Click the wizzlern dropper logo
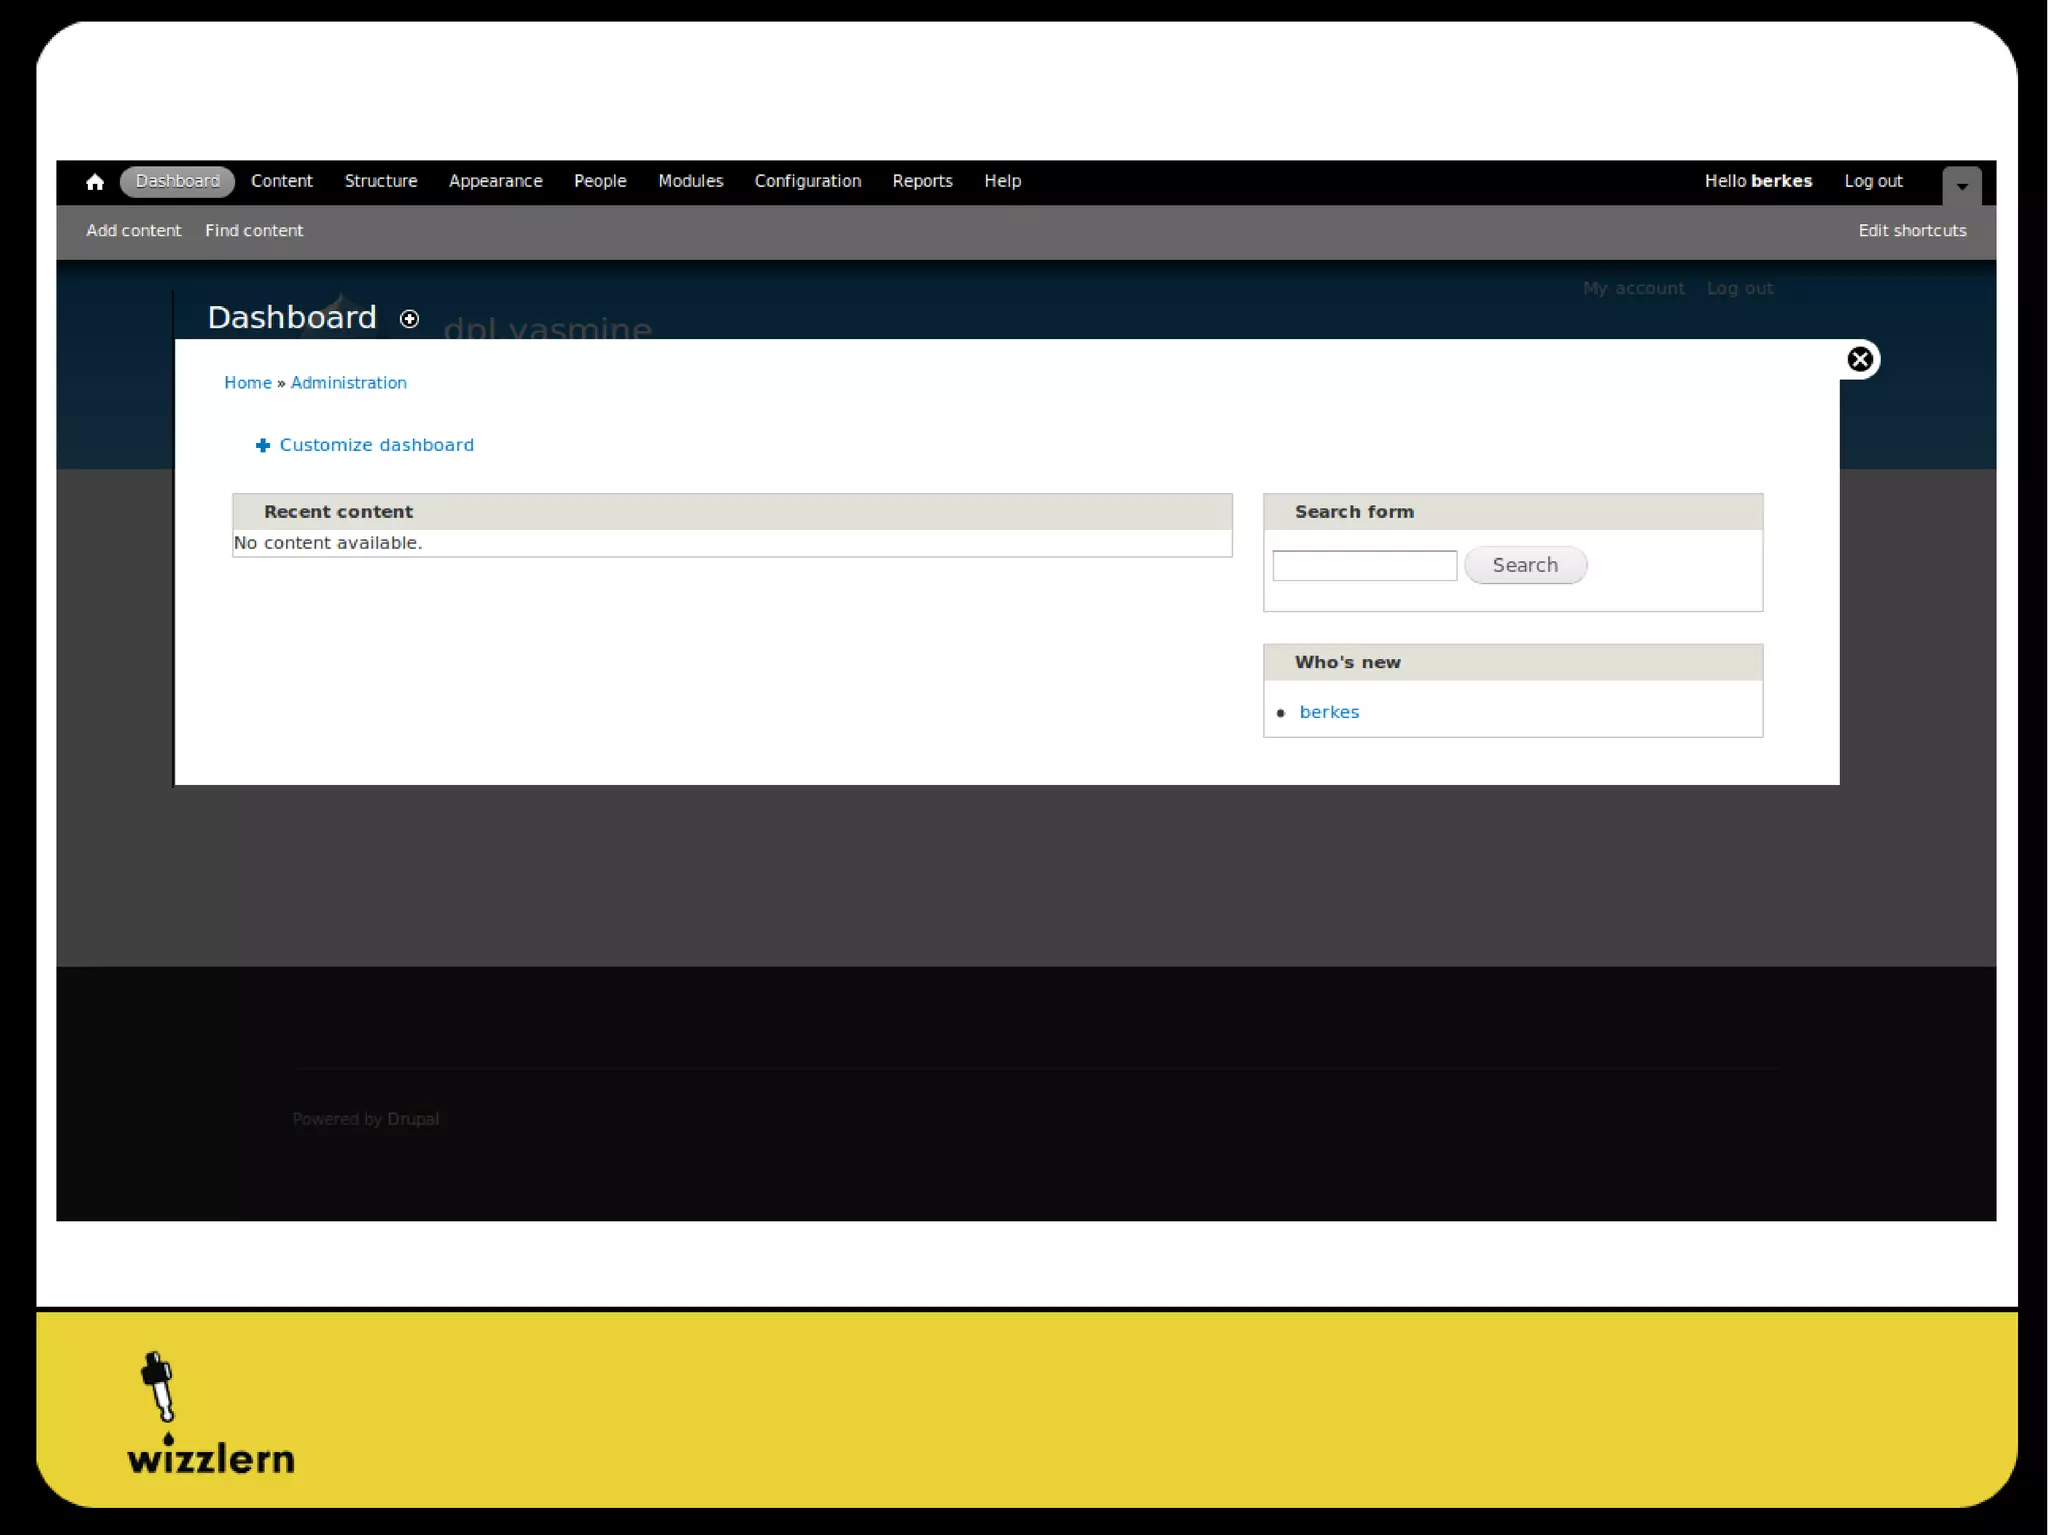2048x1535 pixels. [x=160, y=1386]
